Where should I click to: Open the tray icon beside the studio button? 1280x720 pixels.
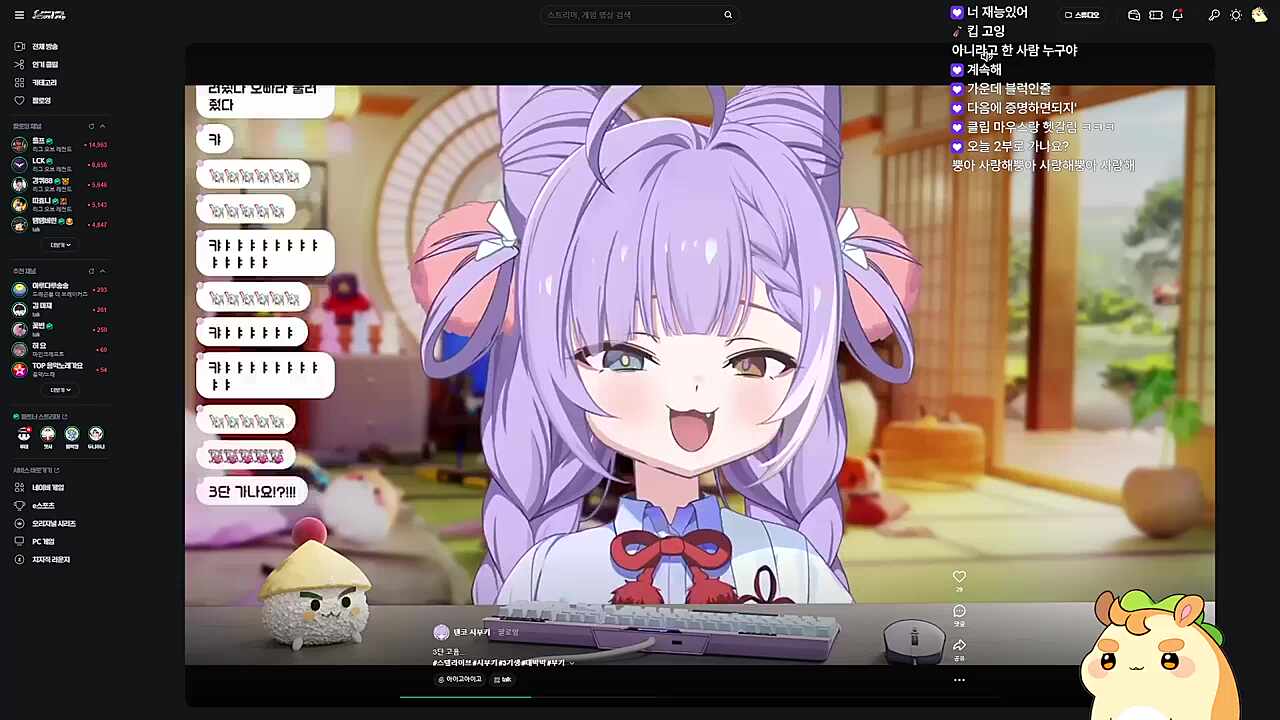tap(1134, 15)
